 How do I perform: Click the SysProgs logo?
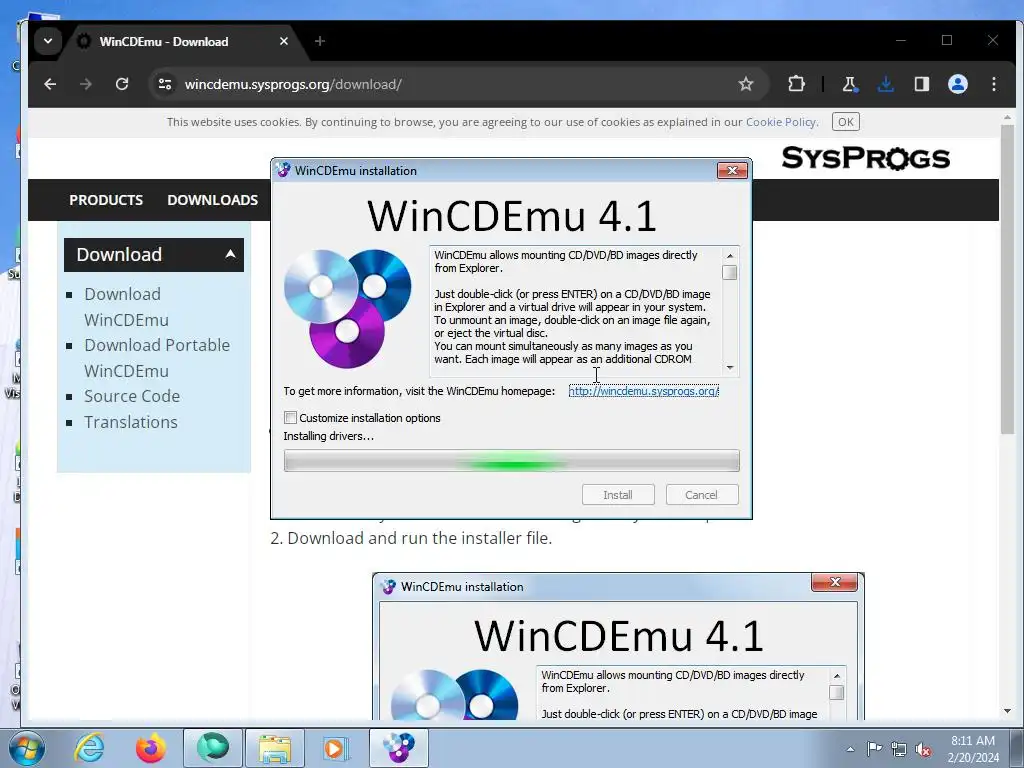(x=865, y=158)
